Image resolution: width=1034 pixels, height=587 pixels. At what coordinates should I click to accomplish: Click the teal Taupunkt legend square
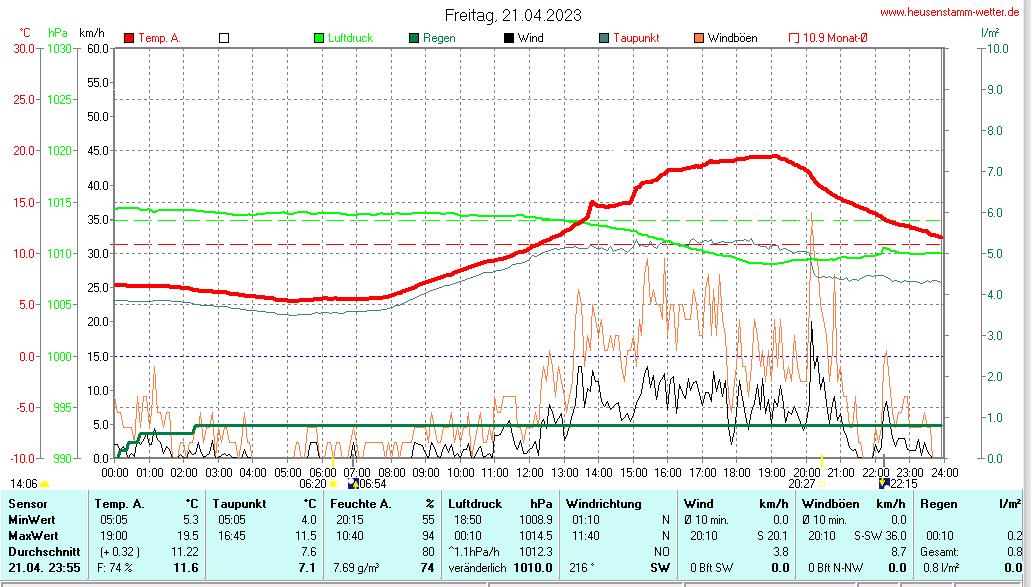coord(604,38)
